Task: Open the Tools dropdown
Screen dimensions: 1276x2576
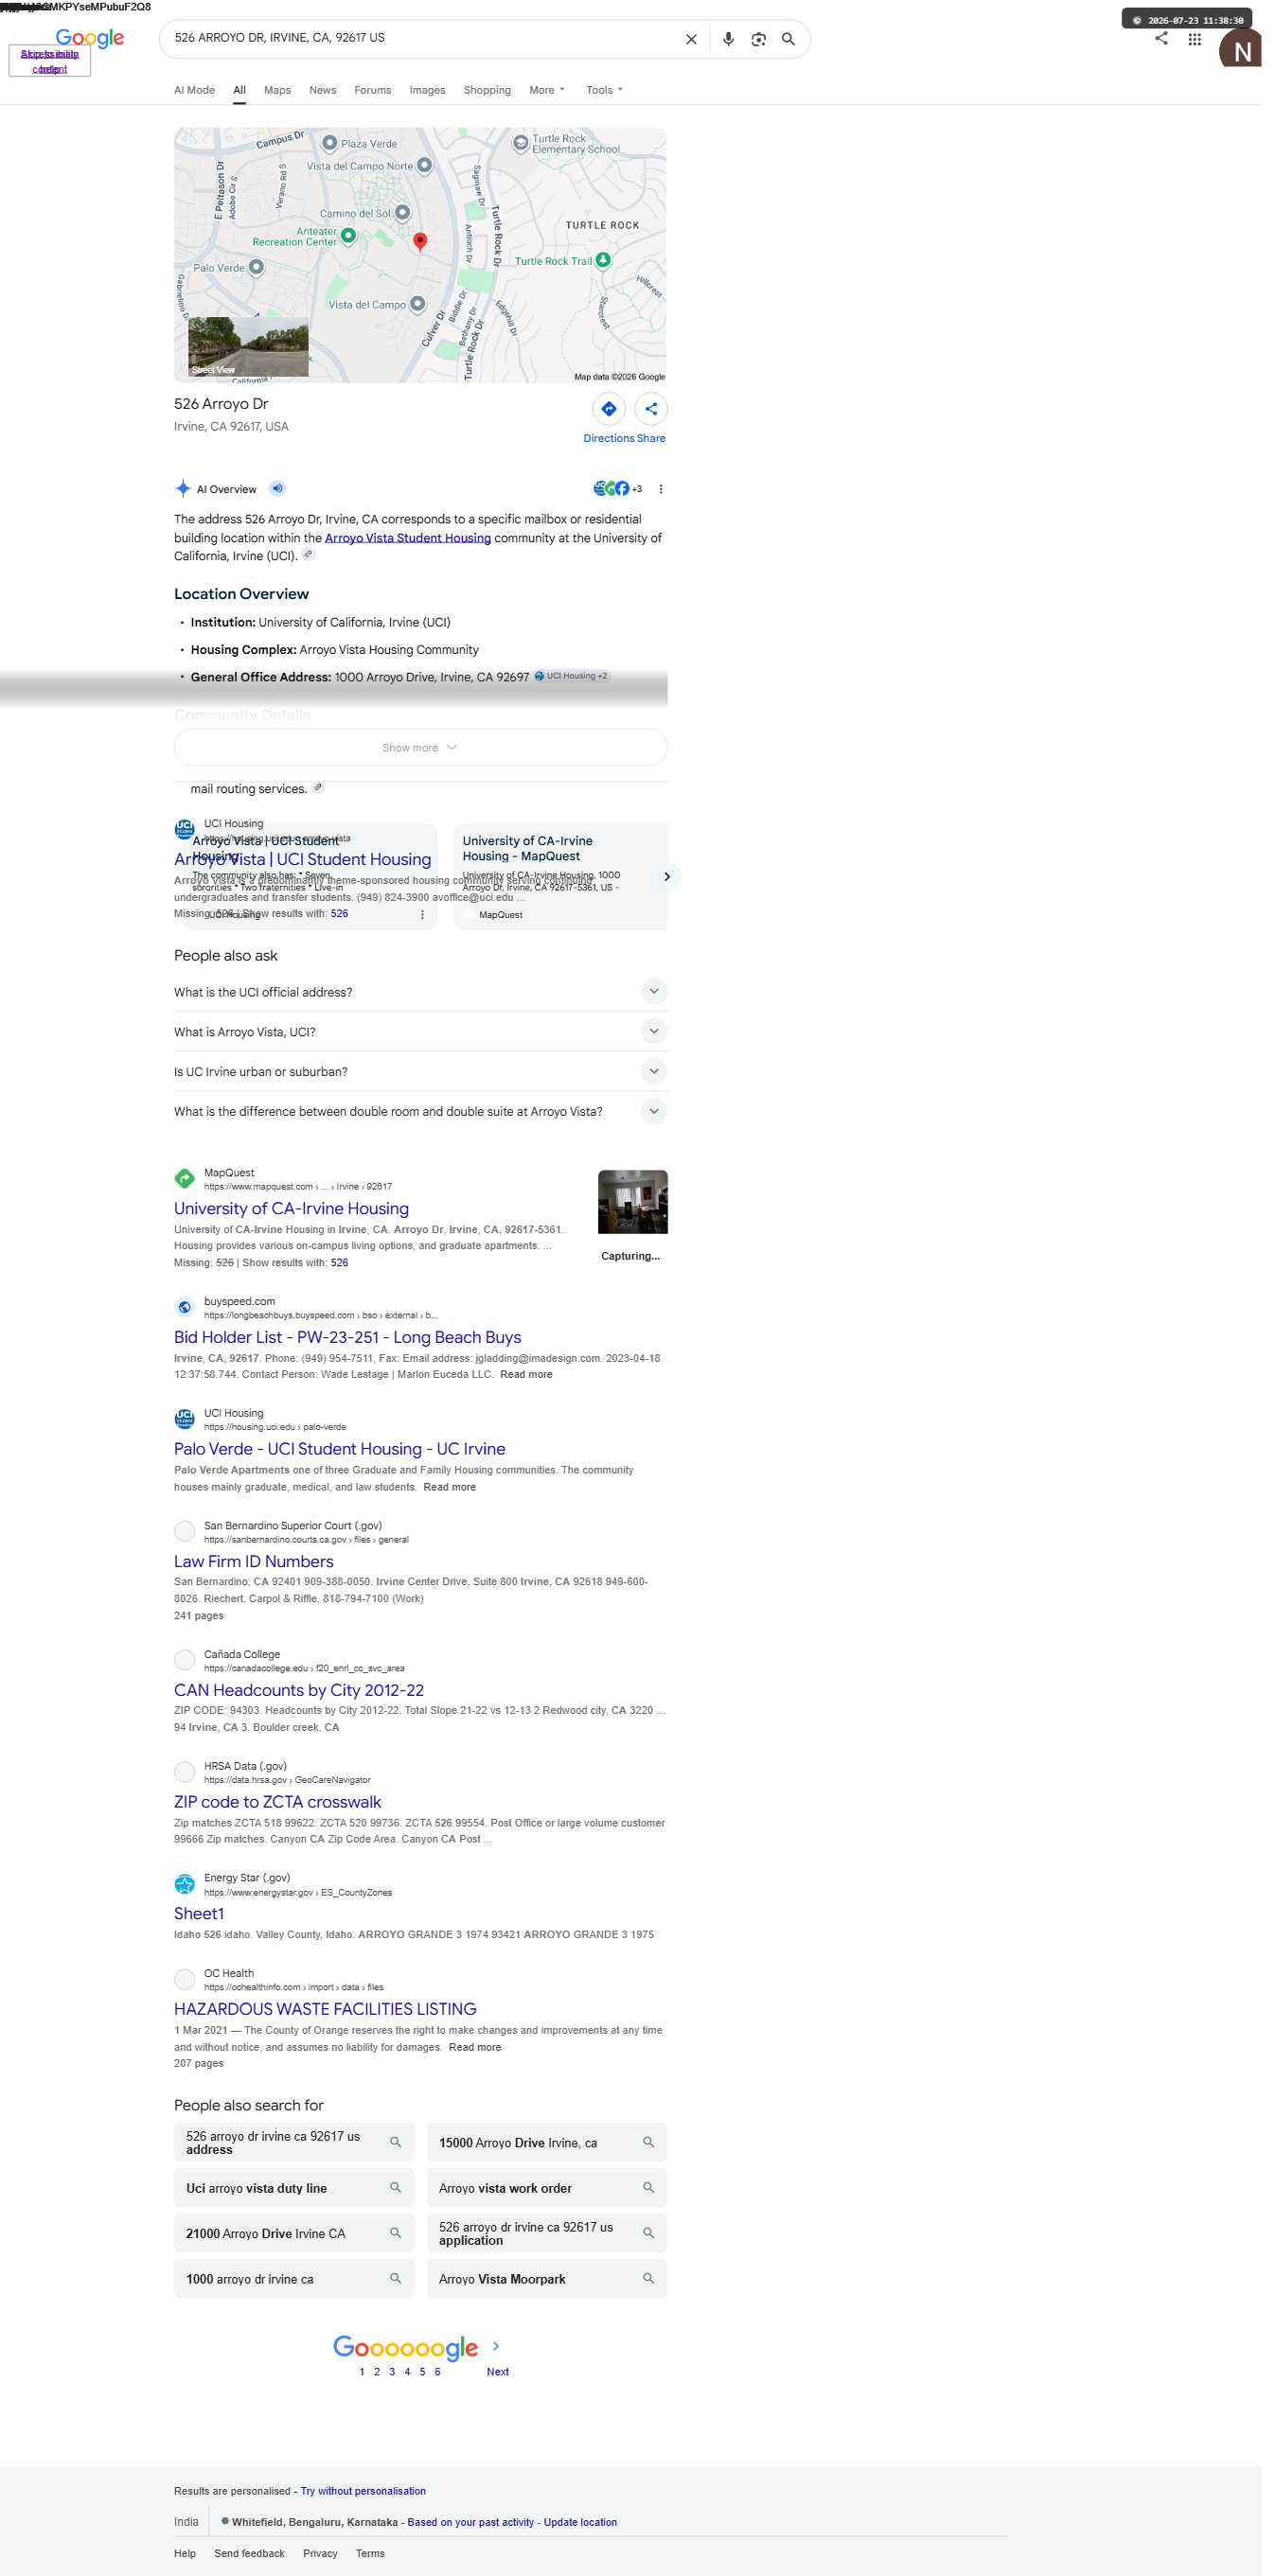Action: [x=604, y=90]
